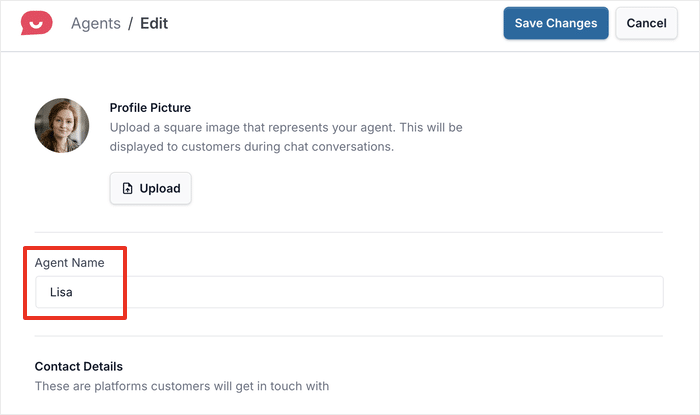The height and width of the screenshot is (415, 700).
Task: Click the Agent Name field label
Action: 69,263
